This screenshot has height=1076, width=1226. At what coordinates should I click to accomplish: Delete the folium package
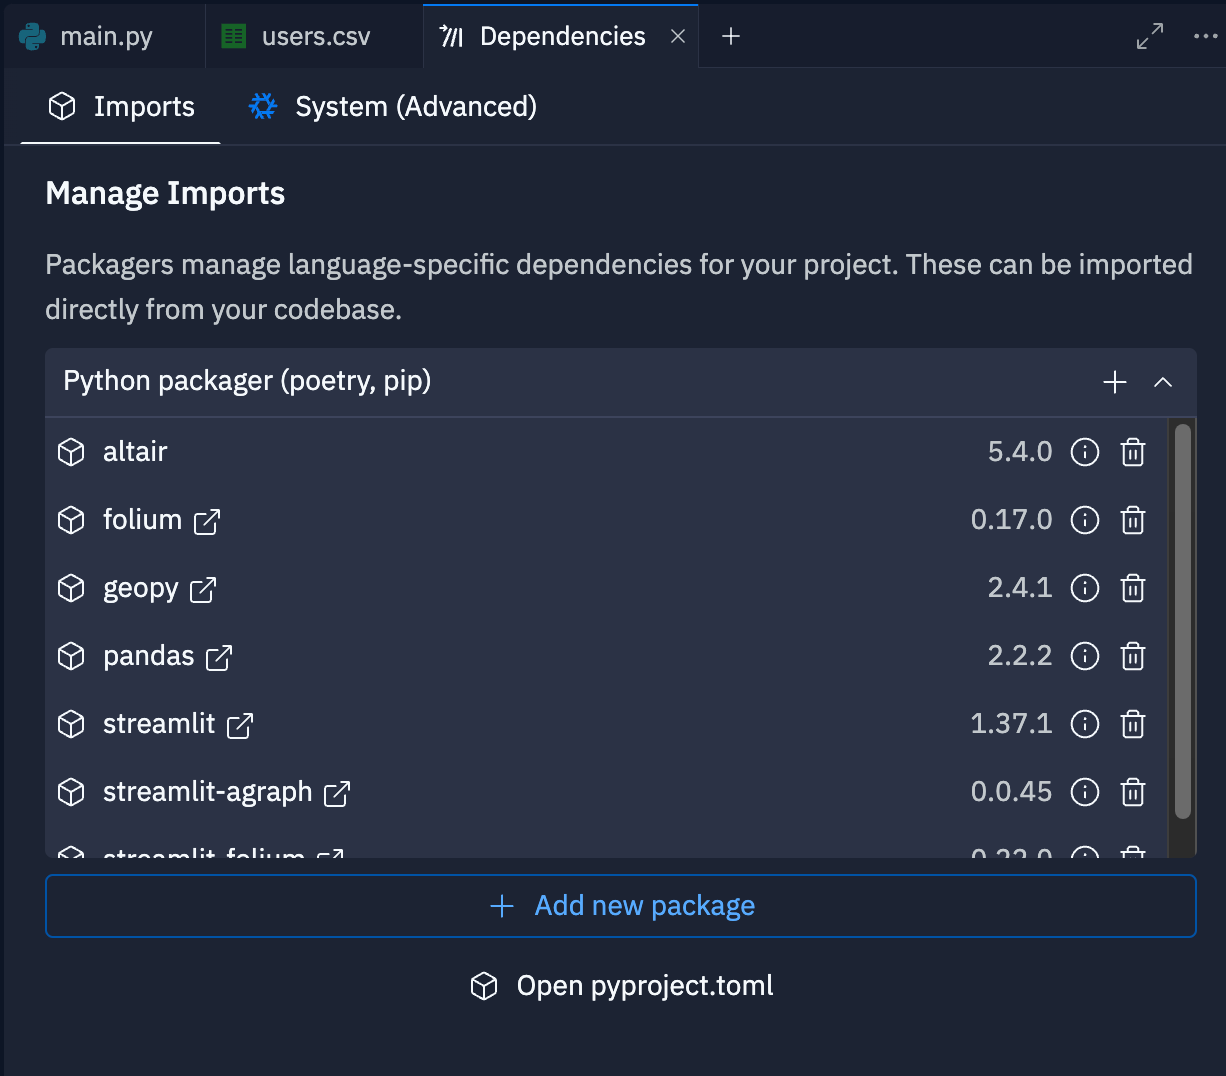coord(1133,520)
